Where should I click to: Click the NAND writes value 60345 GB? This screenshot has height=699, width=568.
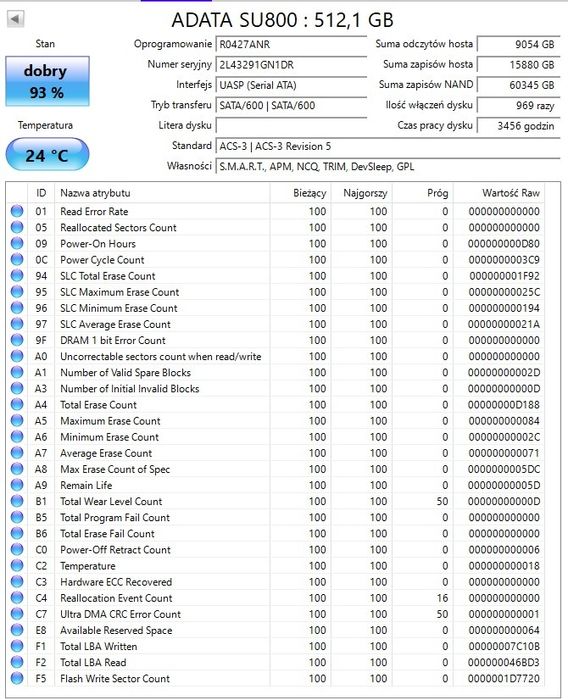point(518,85)
